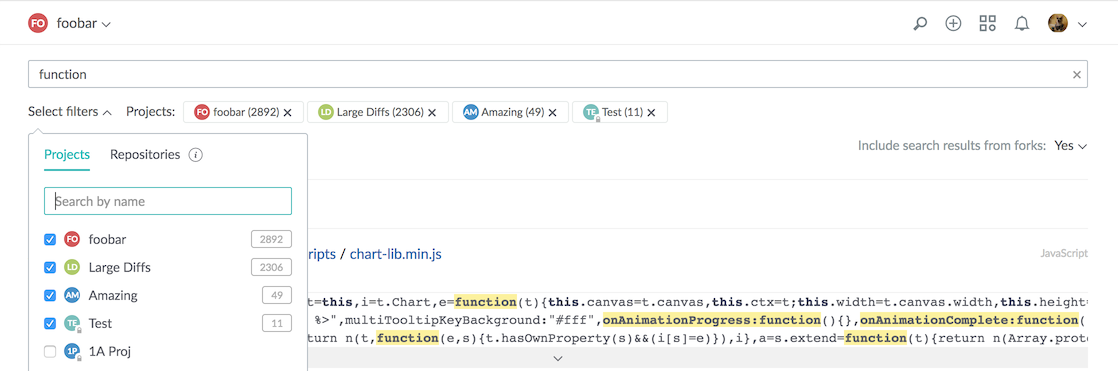Click the user avatar picture
The image size is (1118, 371).
[1058, 24]
